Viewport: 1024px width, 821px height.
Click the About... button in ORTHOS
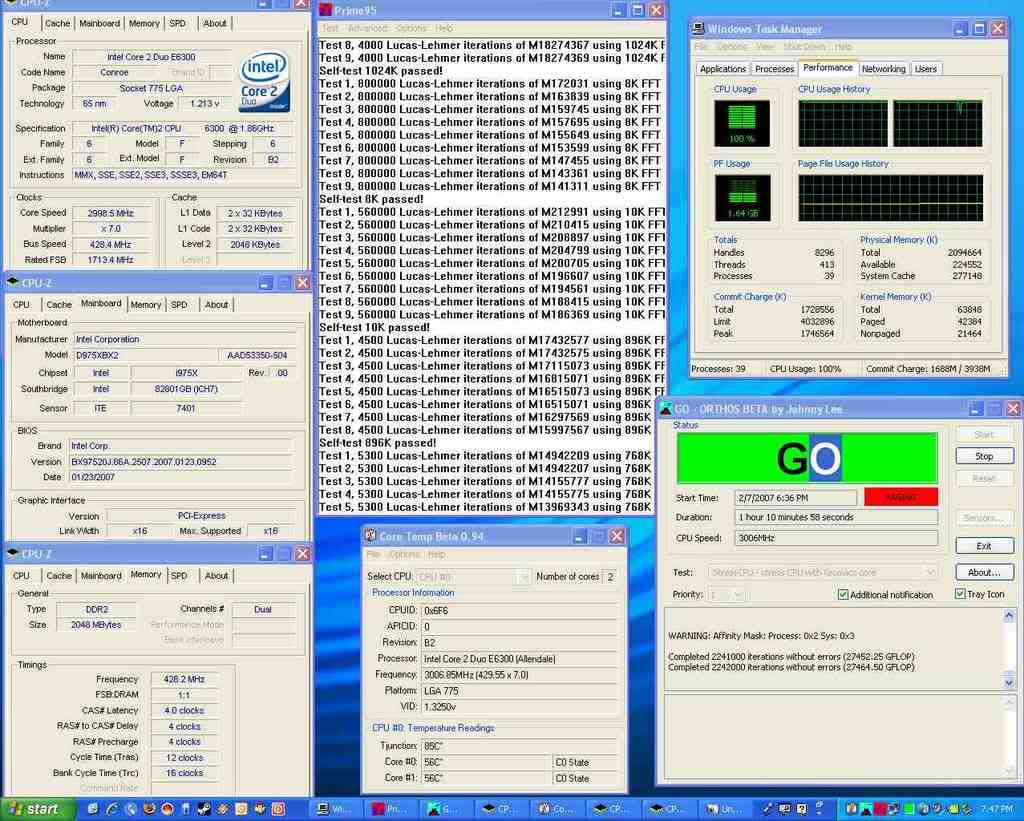click(x=983, y=572)
